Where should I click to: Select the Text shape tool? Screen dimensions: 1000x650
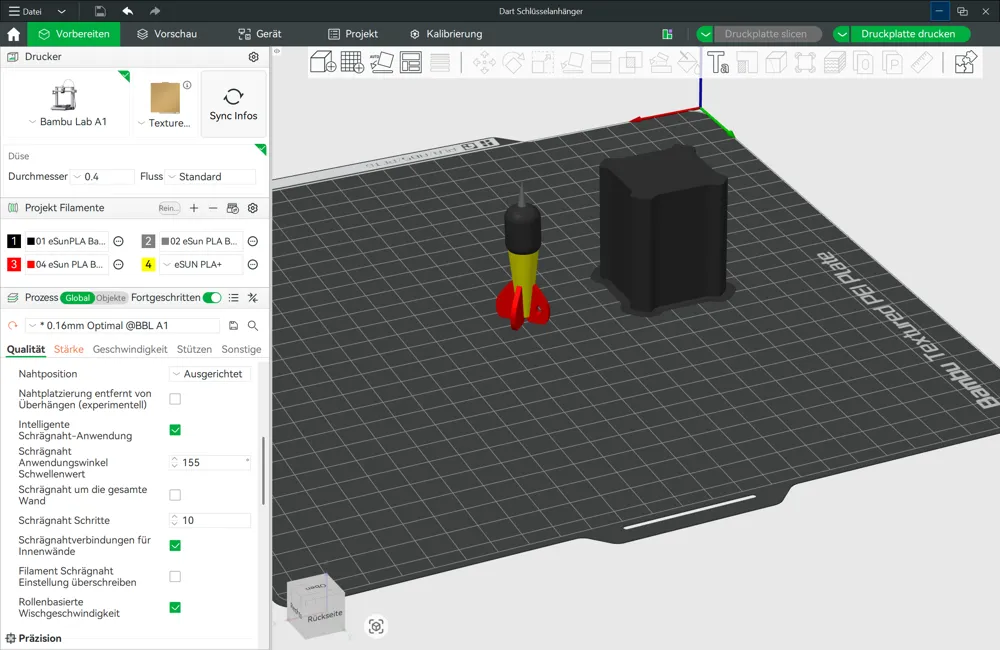(718, 63)
